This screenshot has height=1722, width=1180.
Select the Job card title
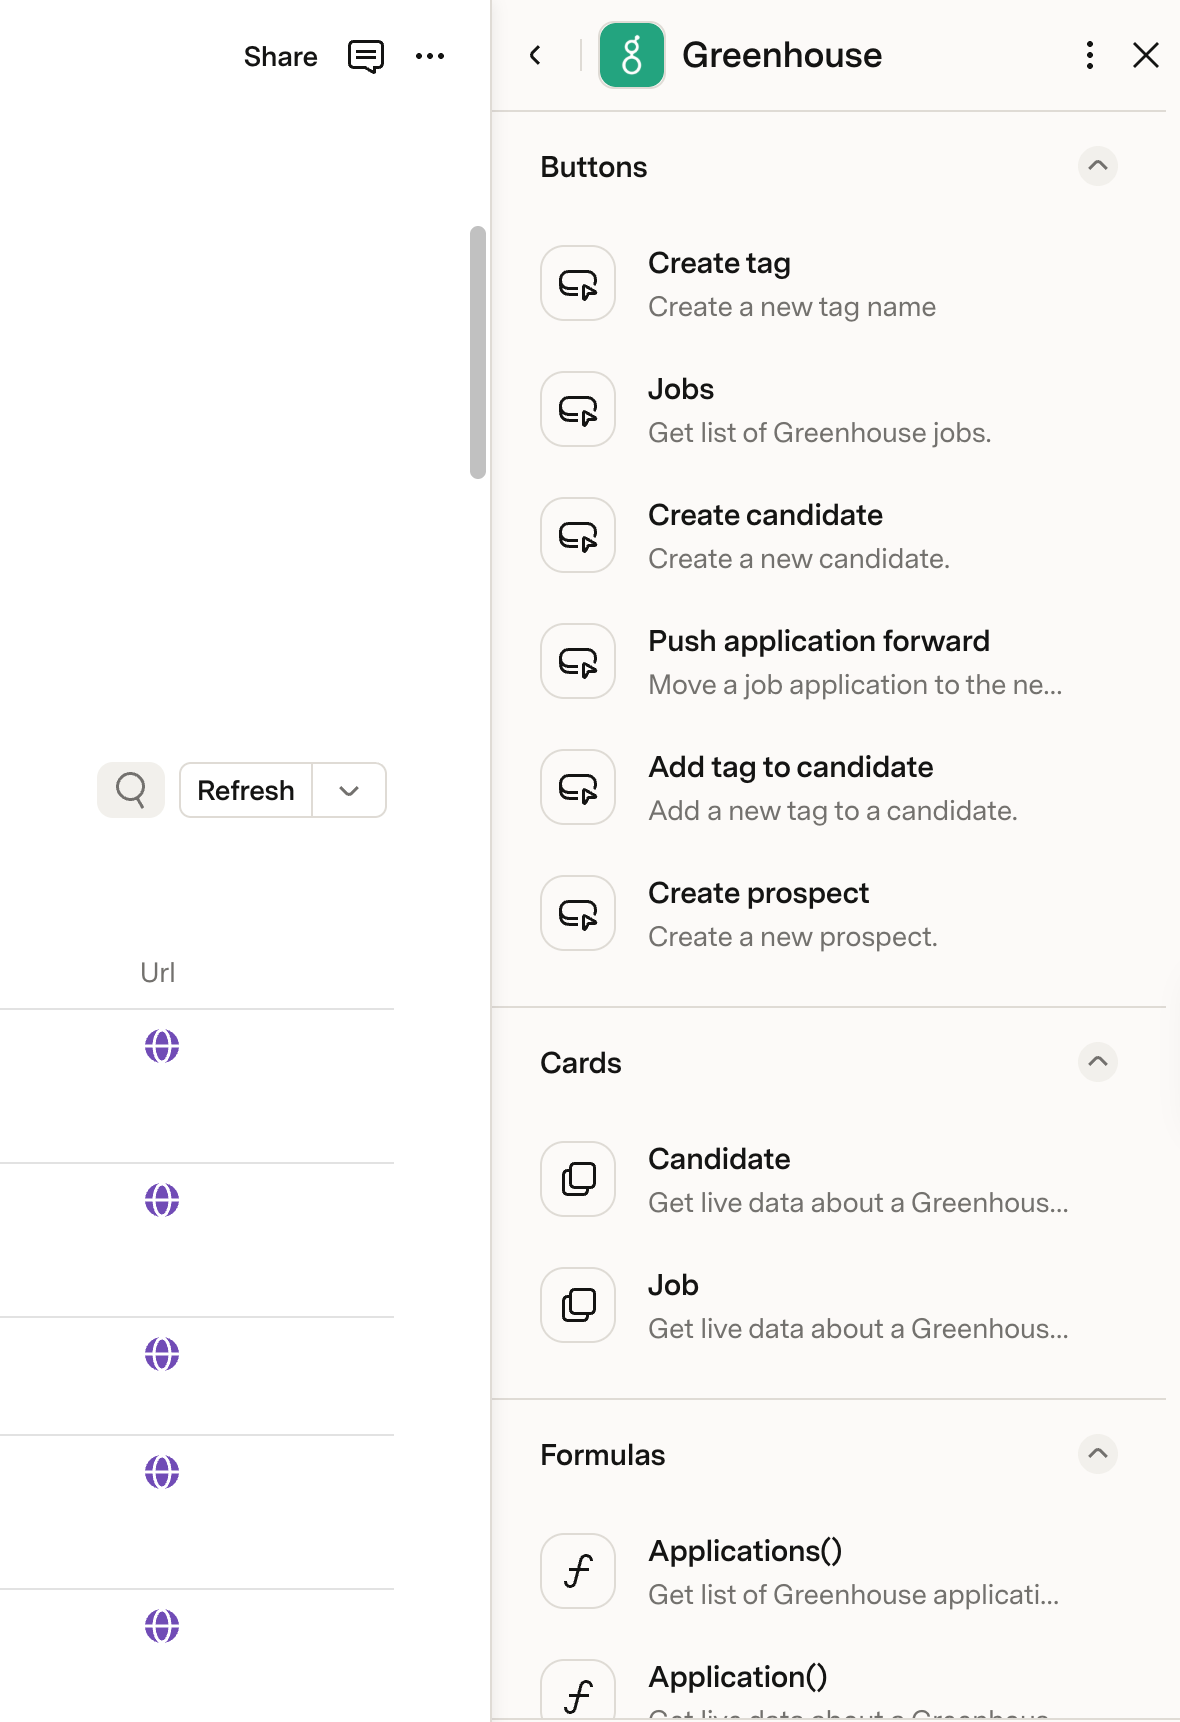coord(673,1285)
